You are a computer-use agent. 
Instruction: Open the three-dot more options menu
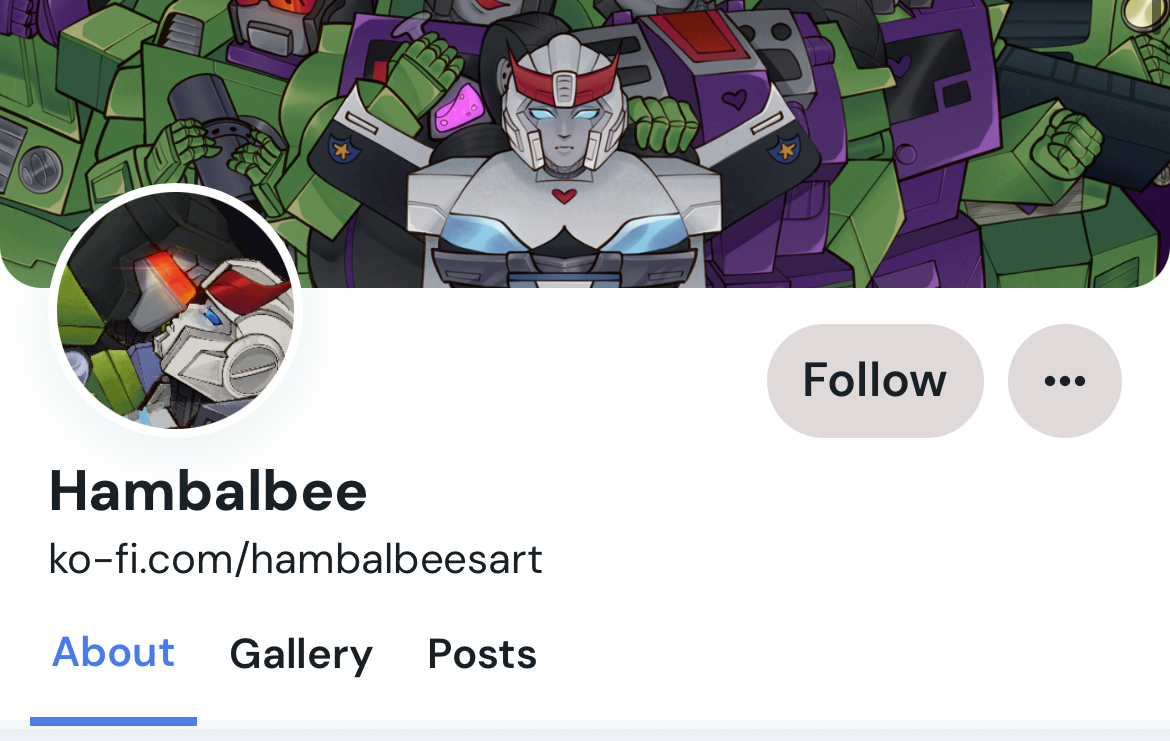[x=1065, y=381]
